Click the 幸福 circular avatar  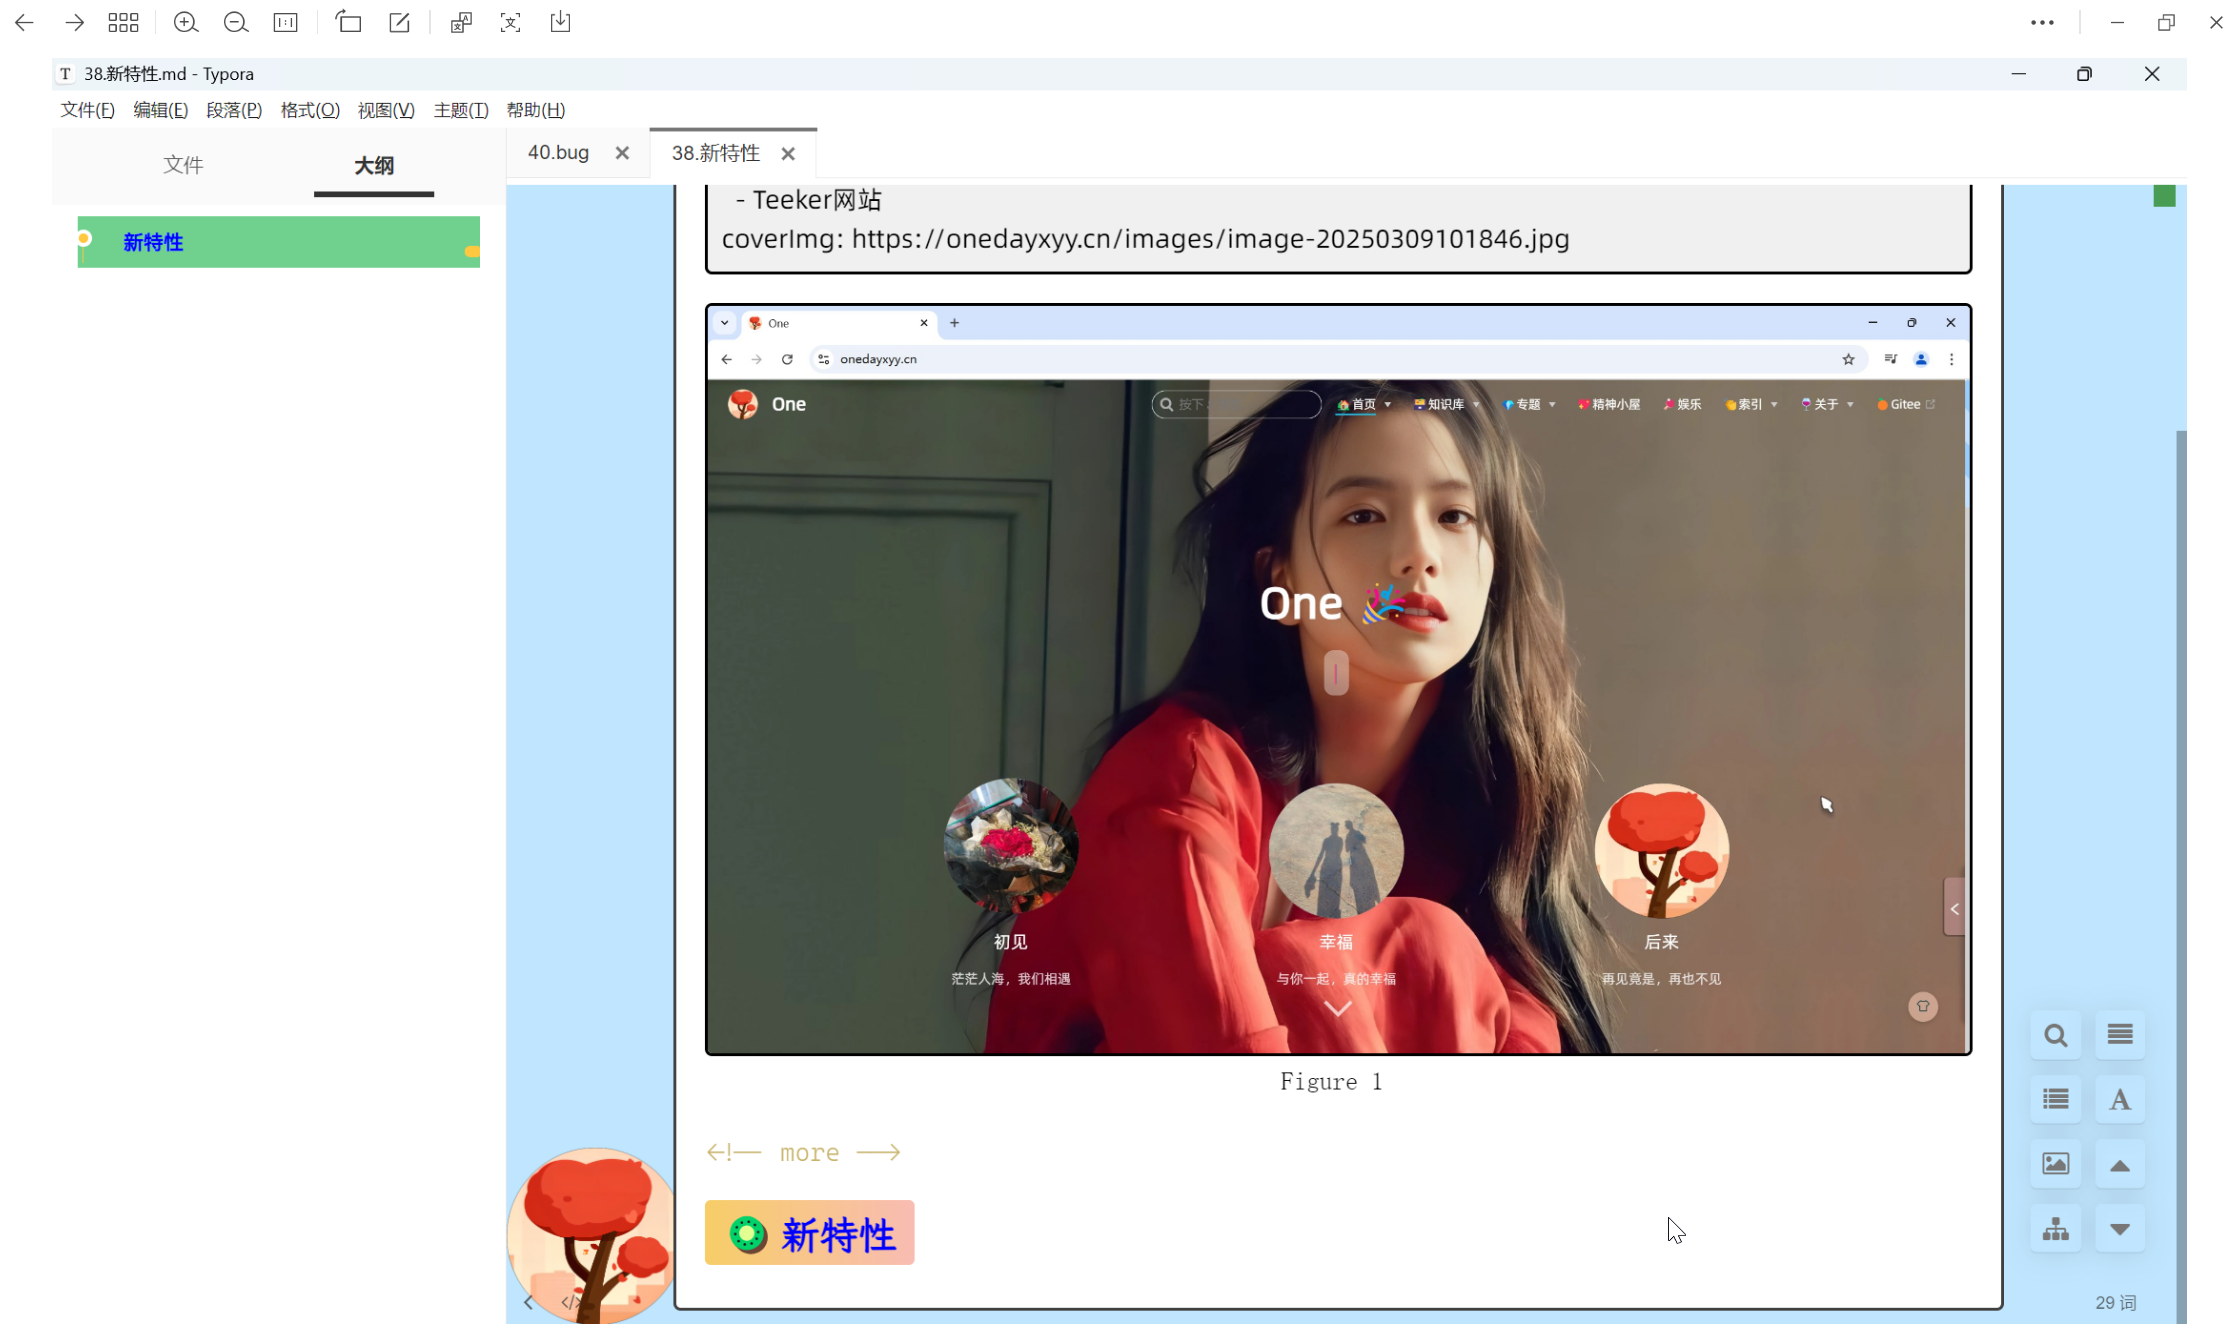point(1336,851)
